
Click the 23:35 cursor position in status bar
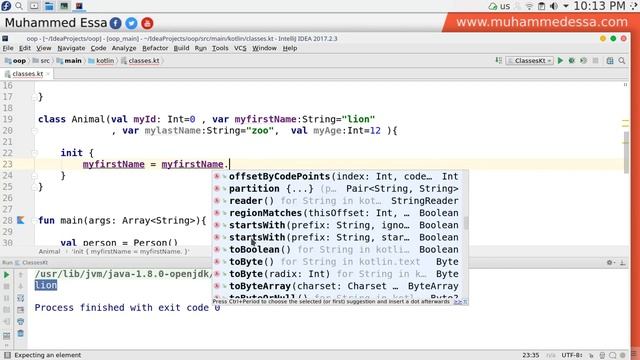531,355
